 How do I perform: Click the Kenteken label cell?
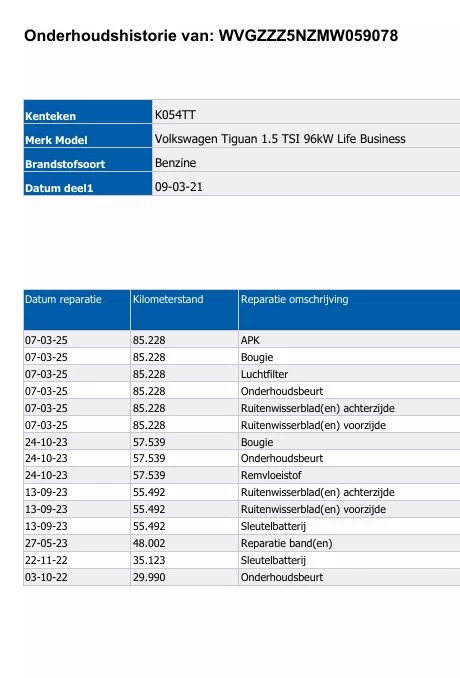pos(88,112)
